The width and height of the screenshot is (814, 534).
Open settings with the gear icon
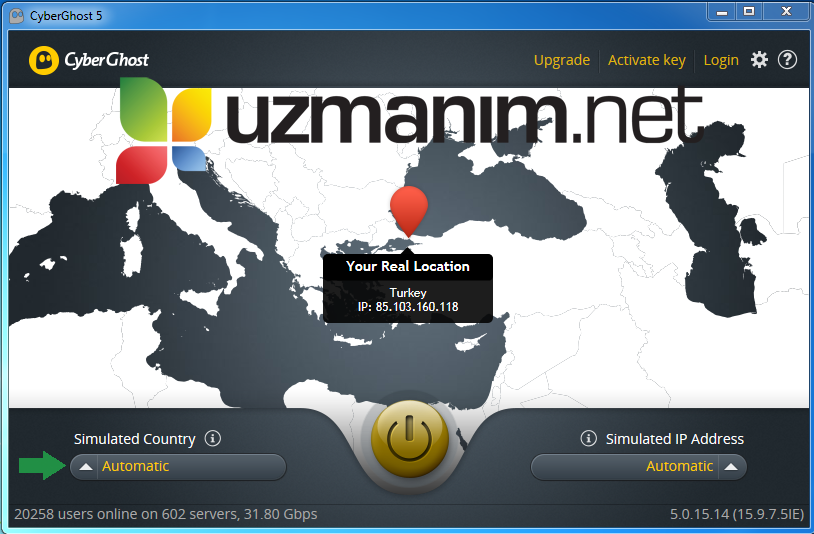tap(759, 60)
